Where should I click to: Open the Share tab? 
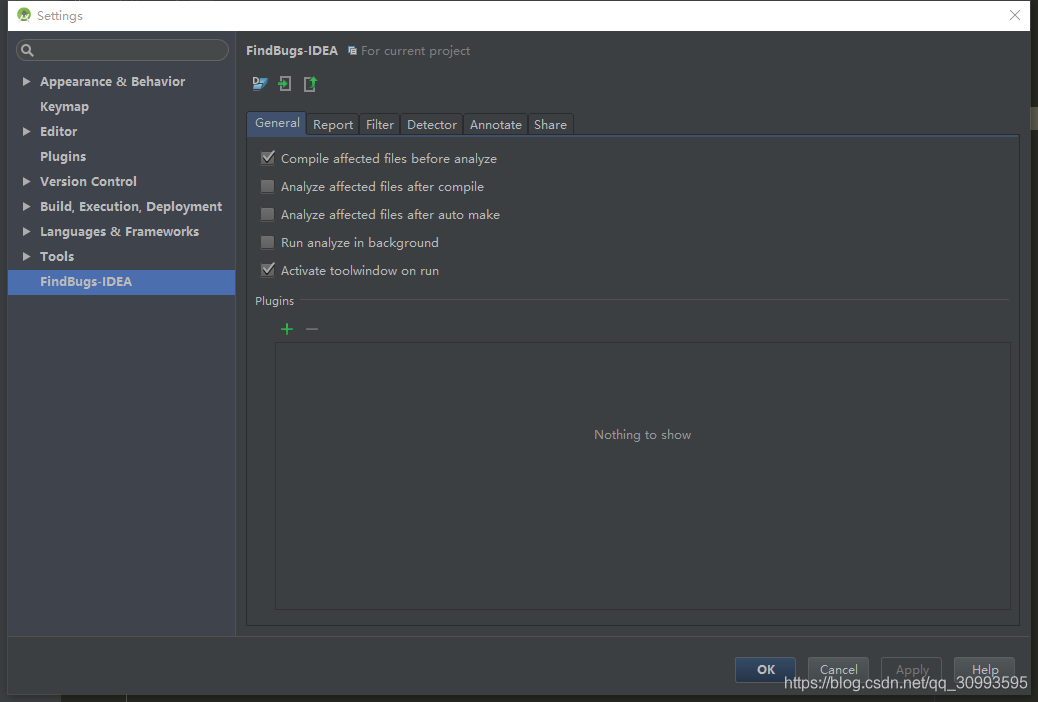[x=550, y=125]
